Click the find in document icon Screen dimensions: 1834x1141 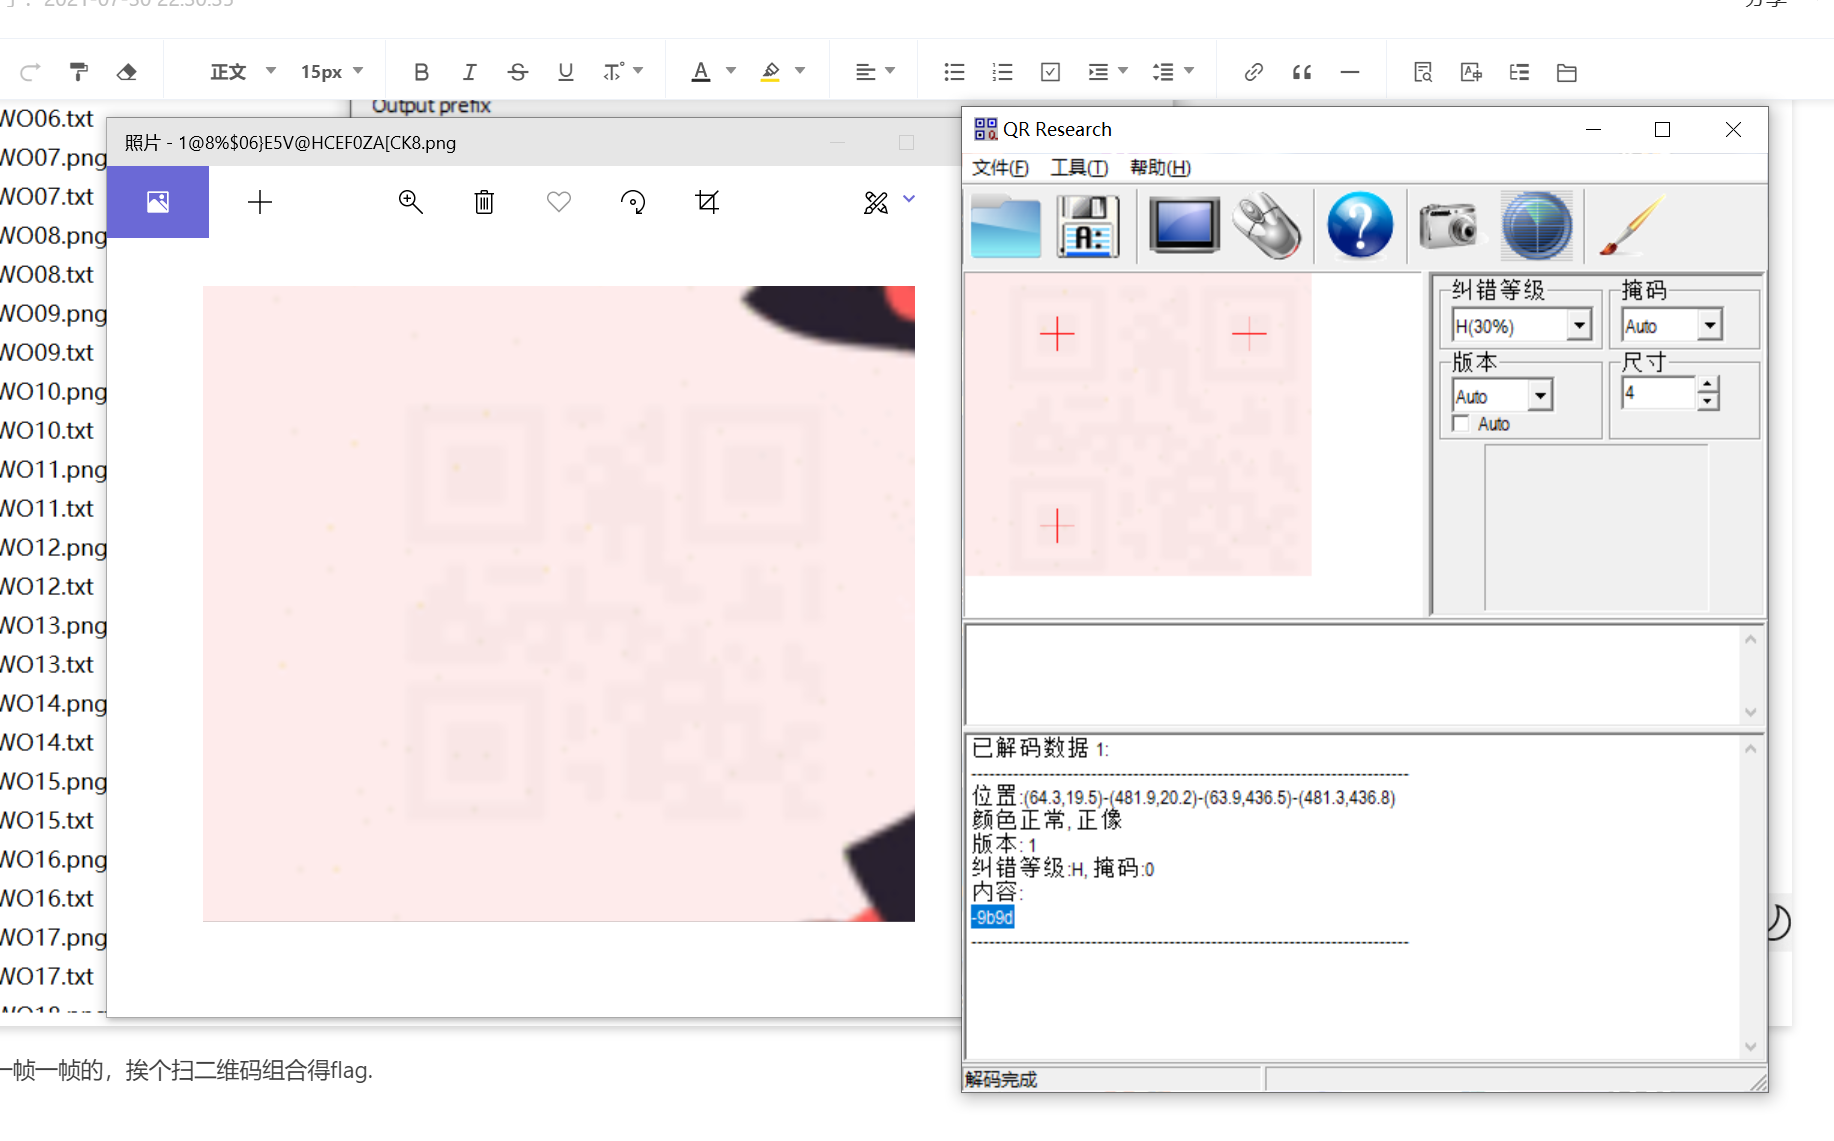(1423, 72)
